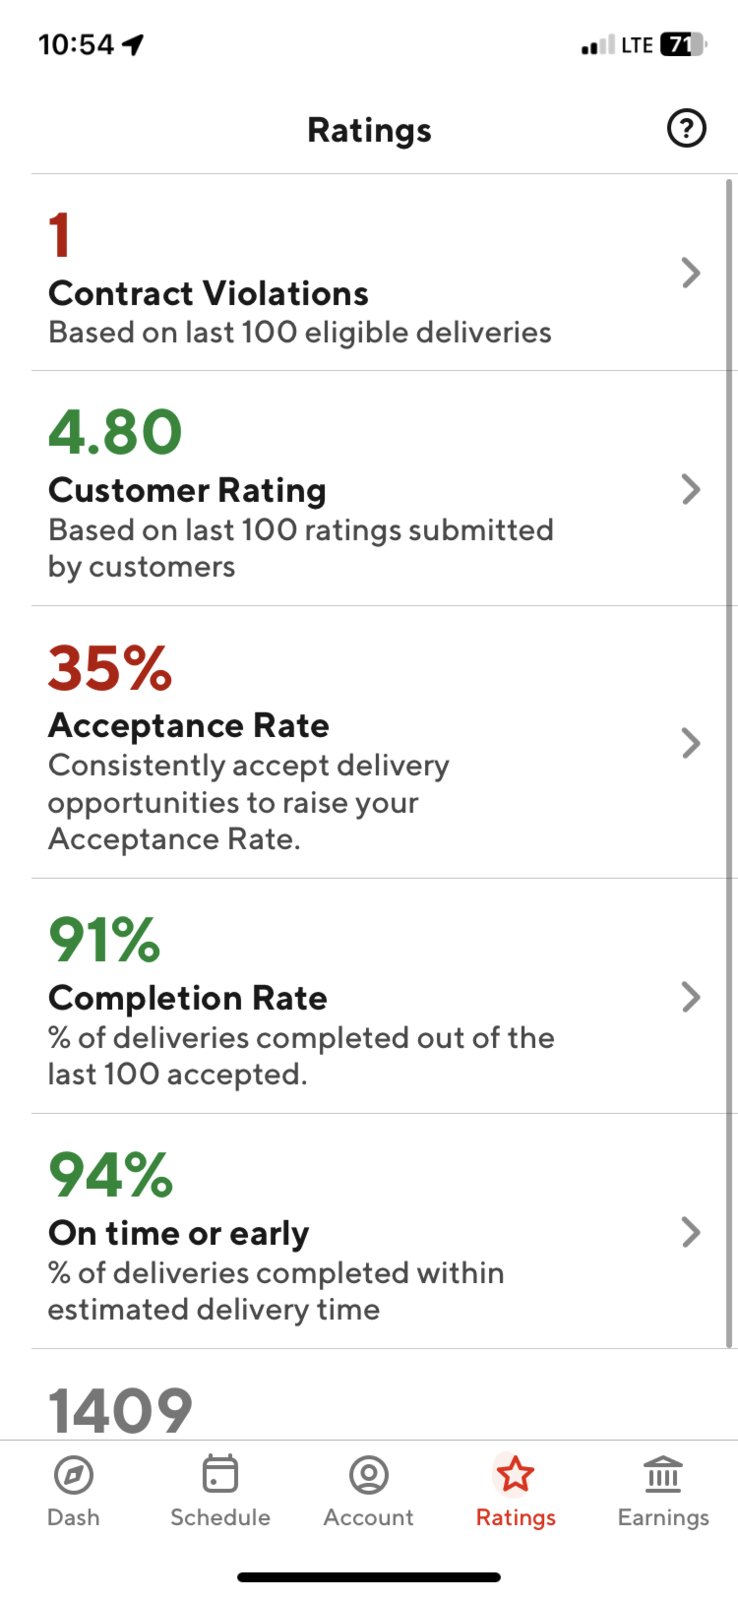Tap the battery indicator in status bar

[x=684, y=44]
